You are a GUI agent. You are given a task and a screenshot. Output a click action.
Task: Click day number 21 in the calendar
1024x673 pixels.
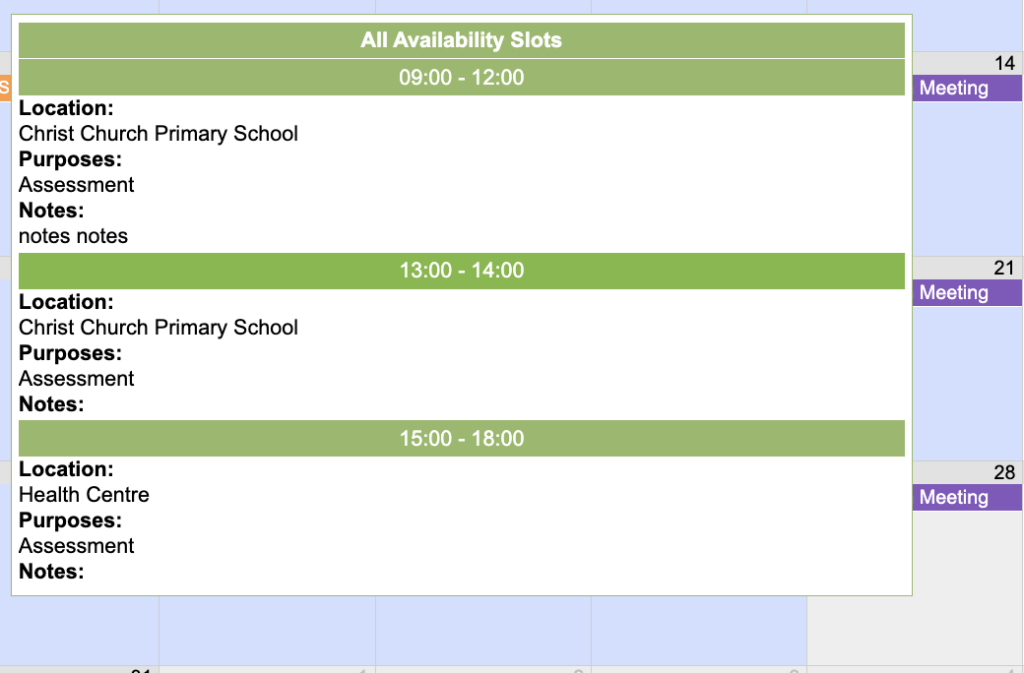click(1004, 268)
